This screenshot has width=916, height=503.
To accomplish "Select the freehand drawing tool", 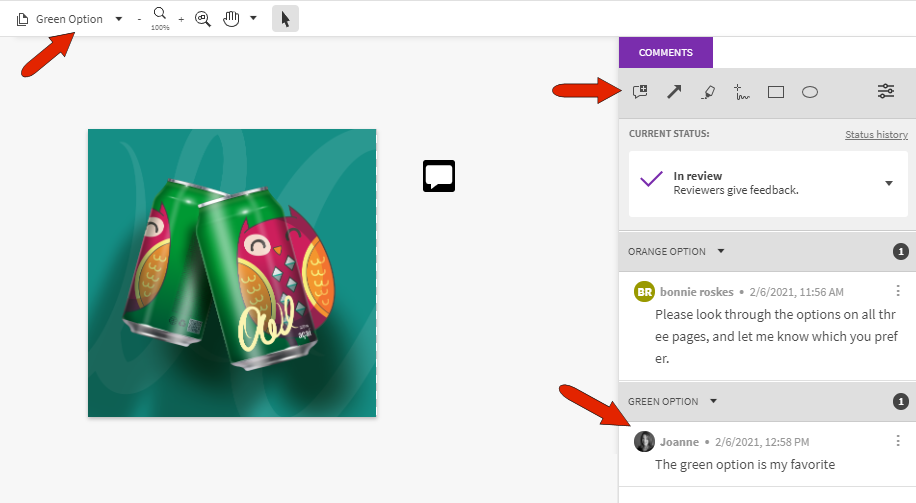I will point(742,92).
